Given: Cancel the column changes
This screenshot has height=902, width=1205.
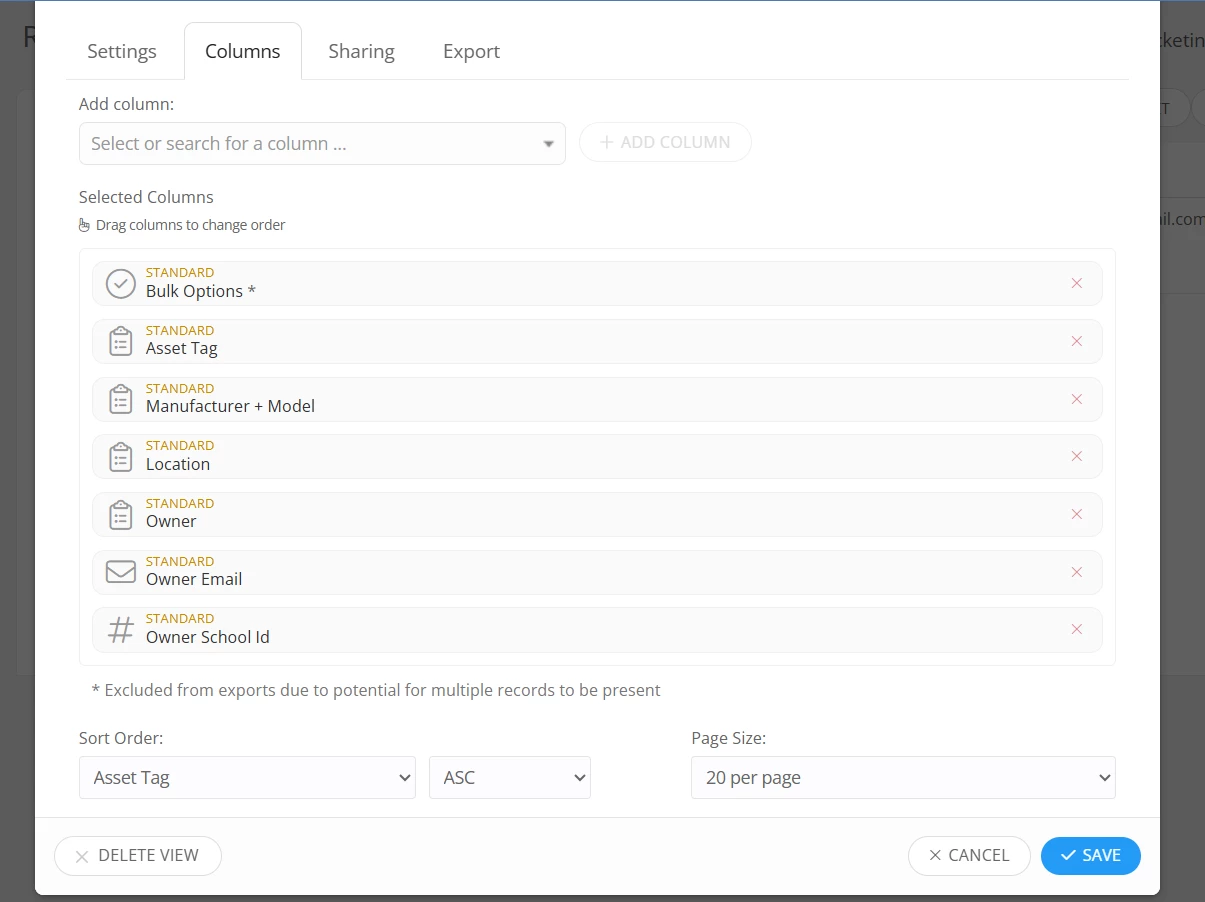Looking at the screenshot, I should pos(969,855).
